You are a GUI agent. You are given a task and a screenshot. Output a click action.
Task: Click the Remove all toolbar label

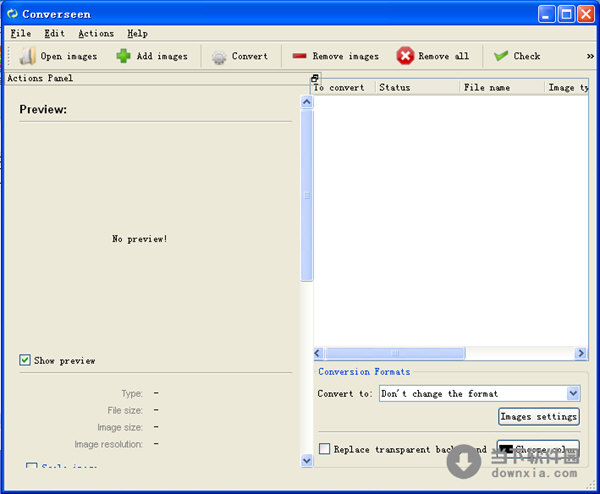click(x=443, y=56)
